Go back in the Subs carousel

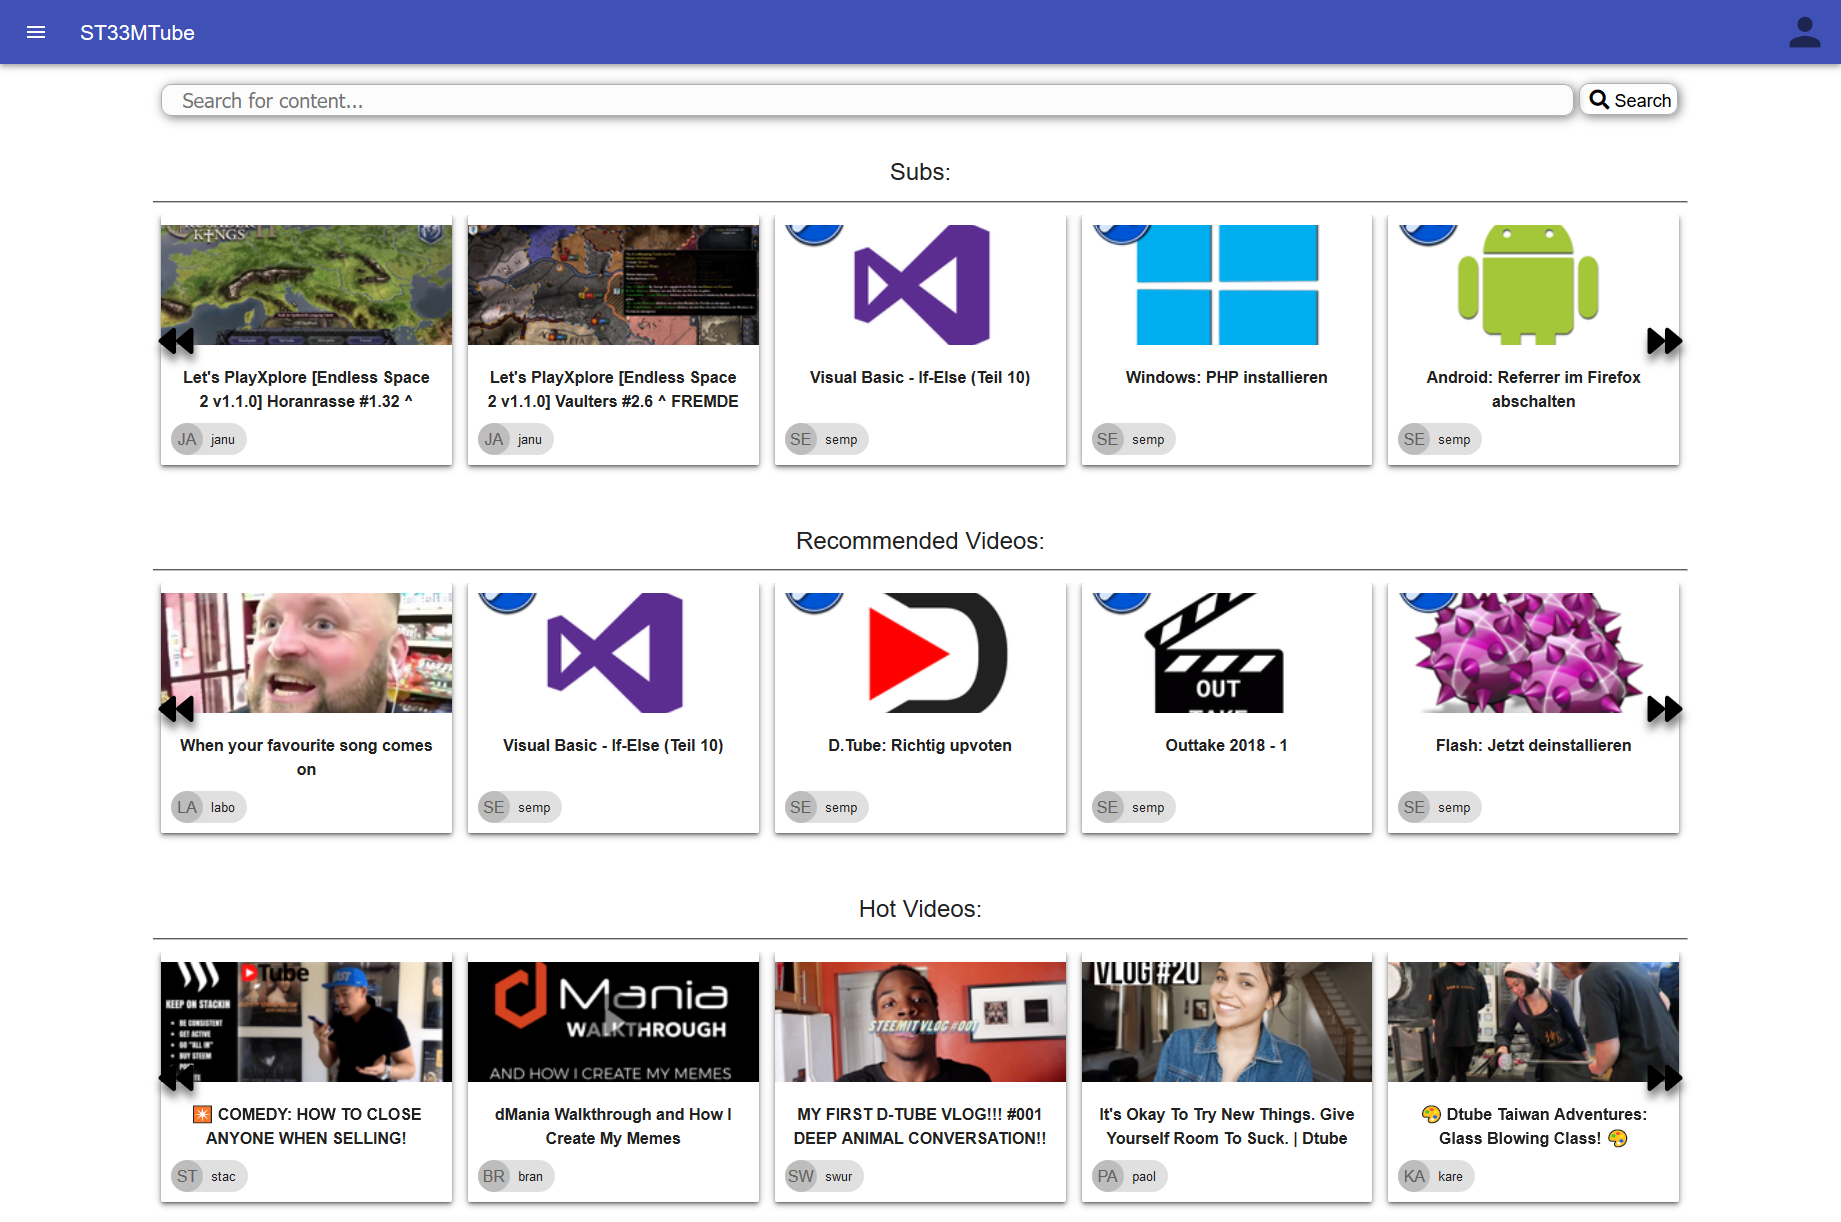click(x=176, y=341)
